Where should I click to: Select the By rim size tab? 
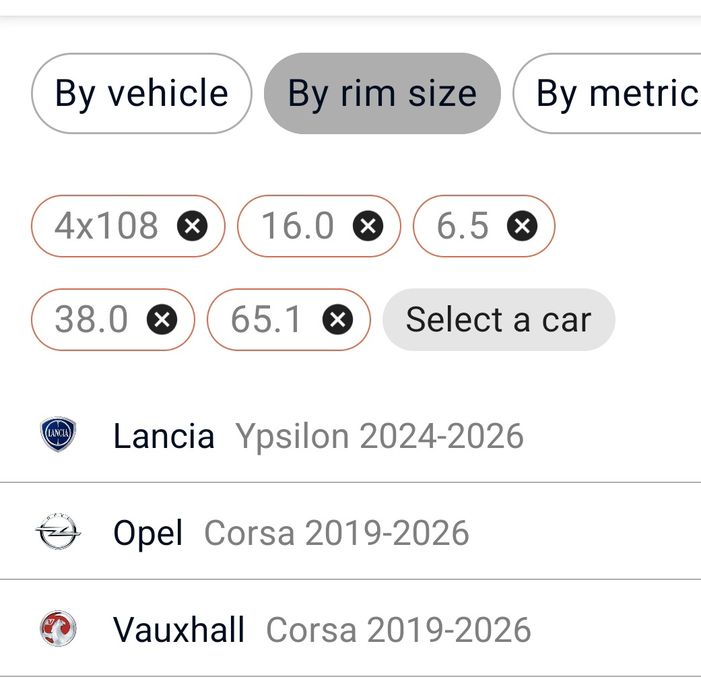[382, 93]
